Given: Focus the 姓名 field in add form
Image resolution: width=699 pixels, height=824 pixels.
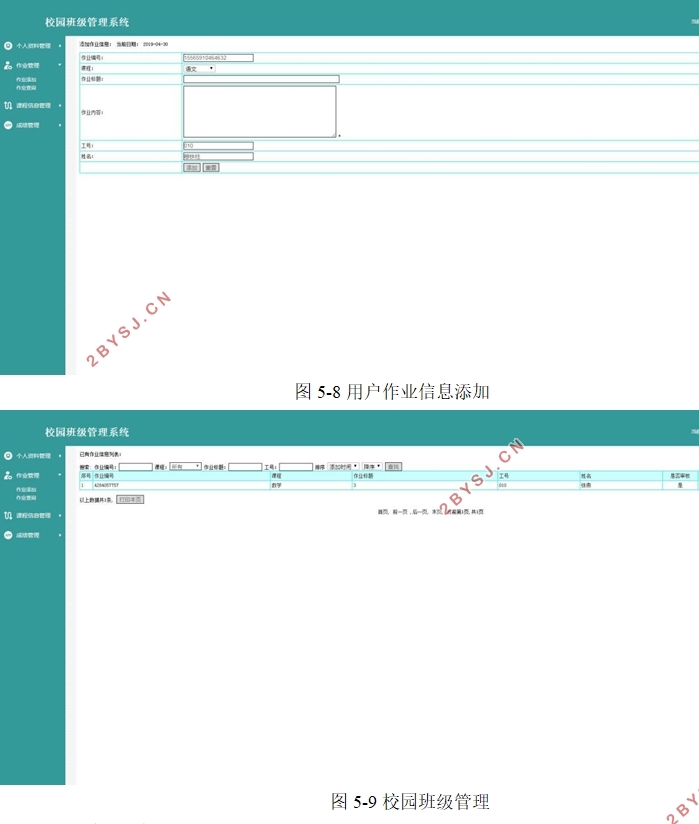Looking at the screenshot, I should click(218, 156).
